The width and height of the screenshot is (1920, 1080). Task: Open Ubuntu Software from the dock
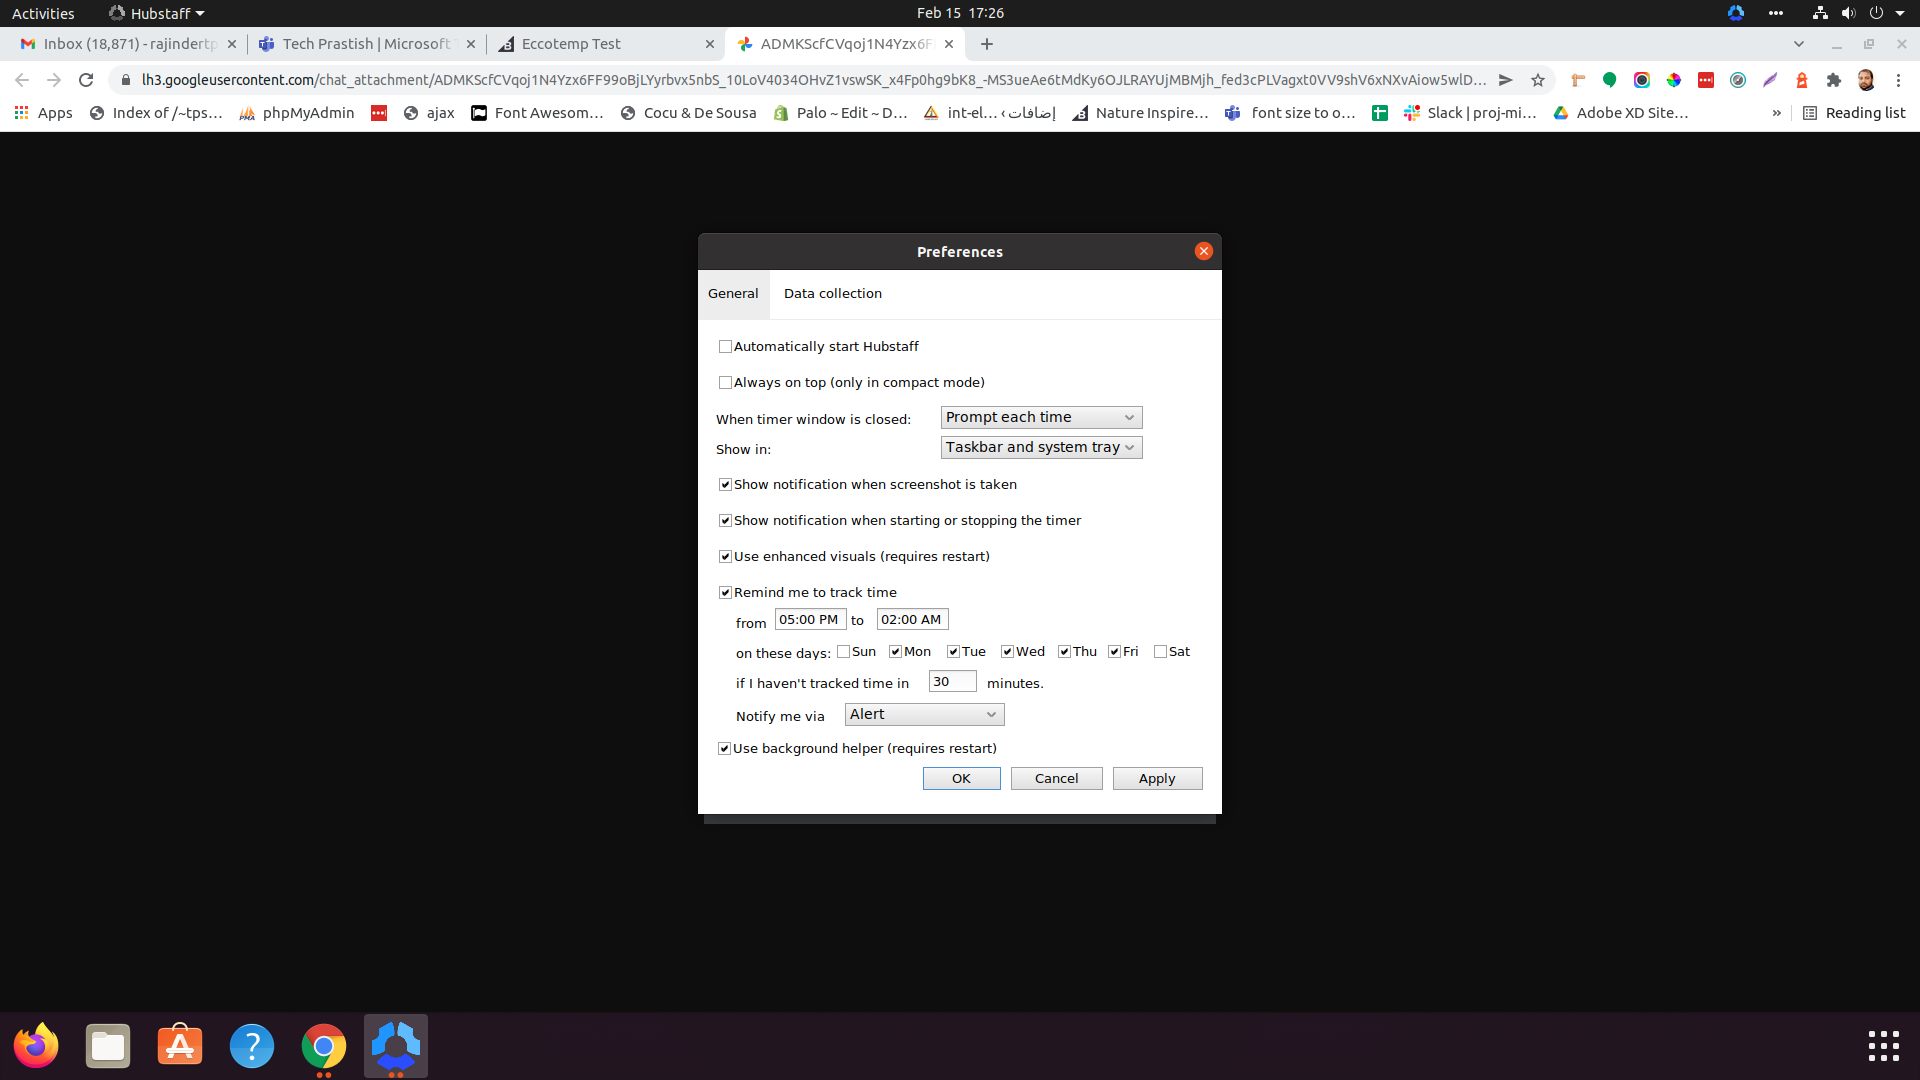pos(180,1046)
